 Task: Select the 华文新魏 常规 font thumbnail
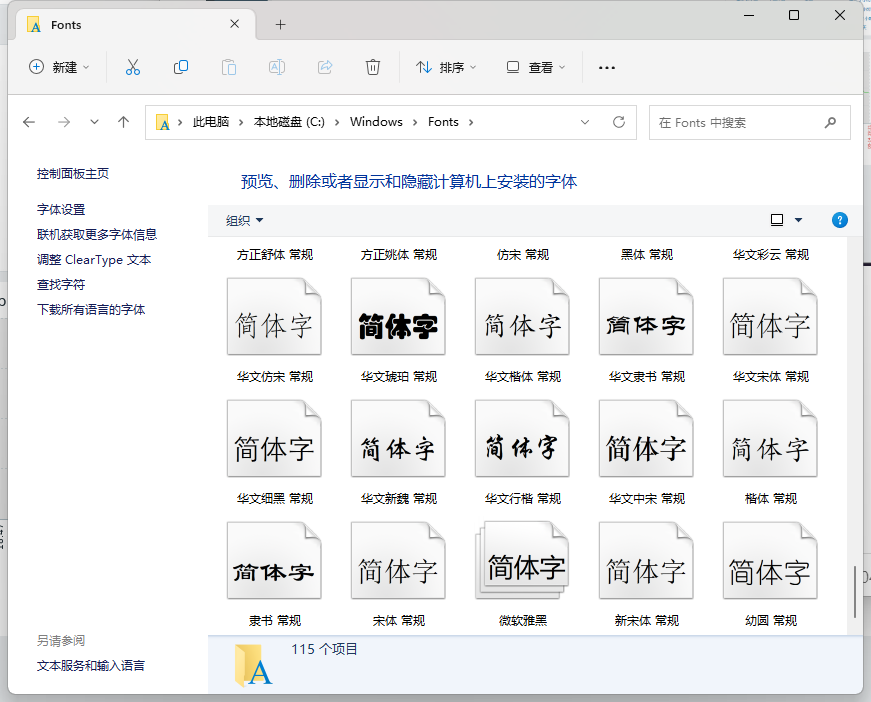398,439
